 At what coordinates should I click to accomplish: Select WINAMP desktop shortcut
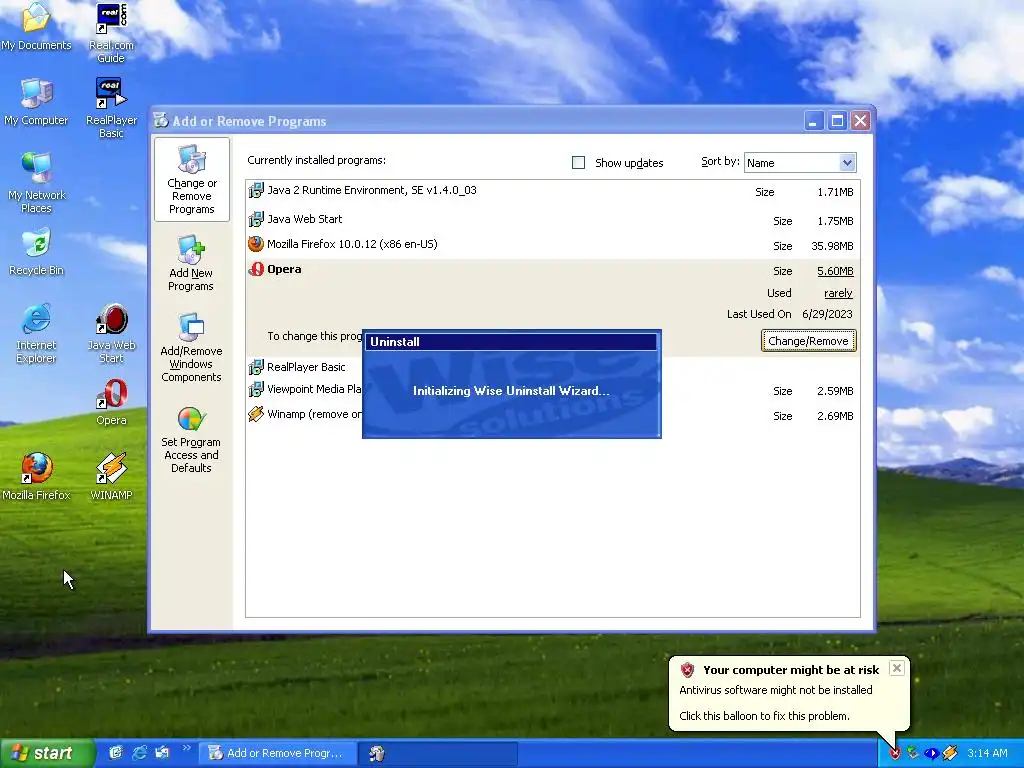[111, 477]
